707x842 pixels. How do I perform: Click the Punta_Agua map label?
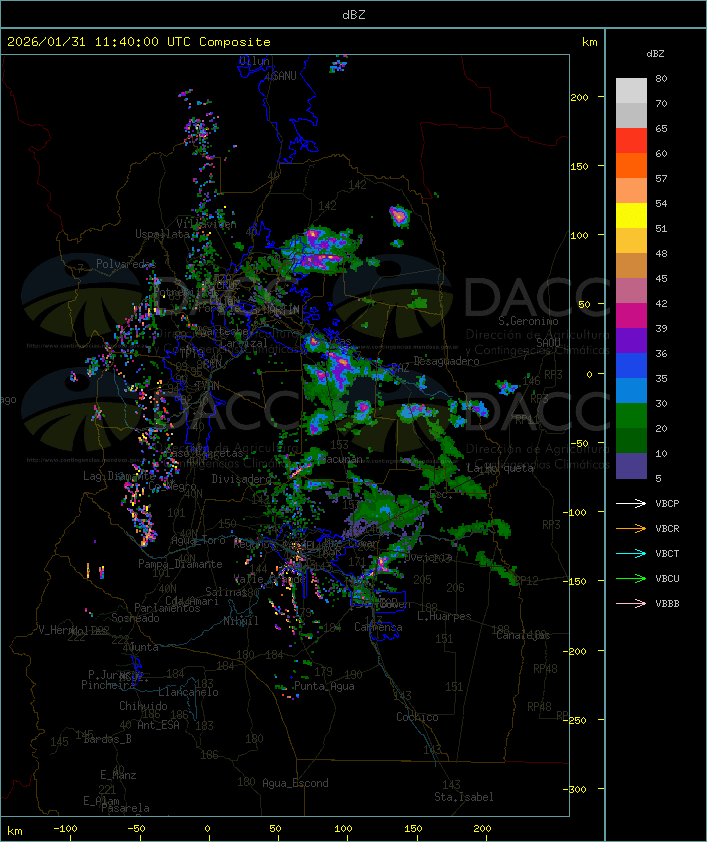point(326,687)
